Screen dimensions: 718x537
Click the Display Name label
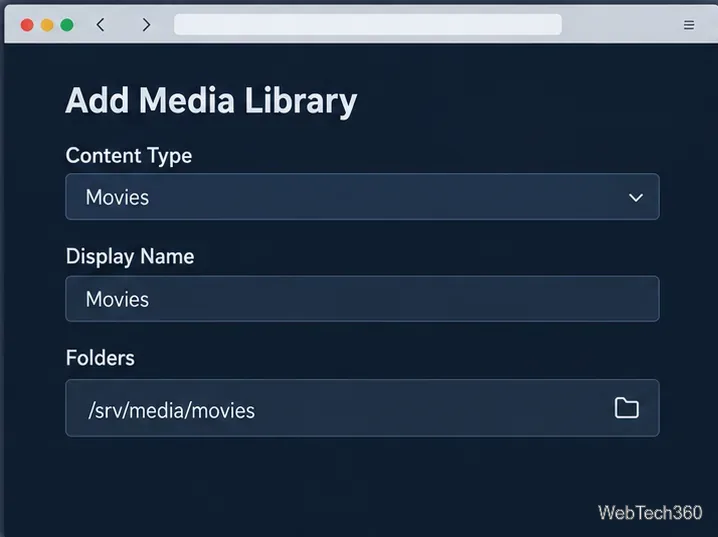[130, 256]
